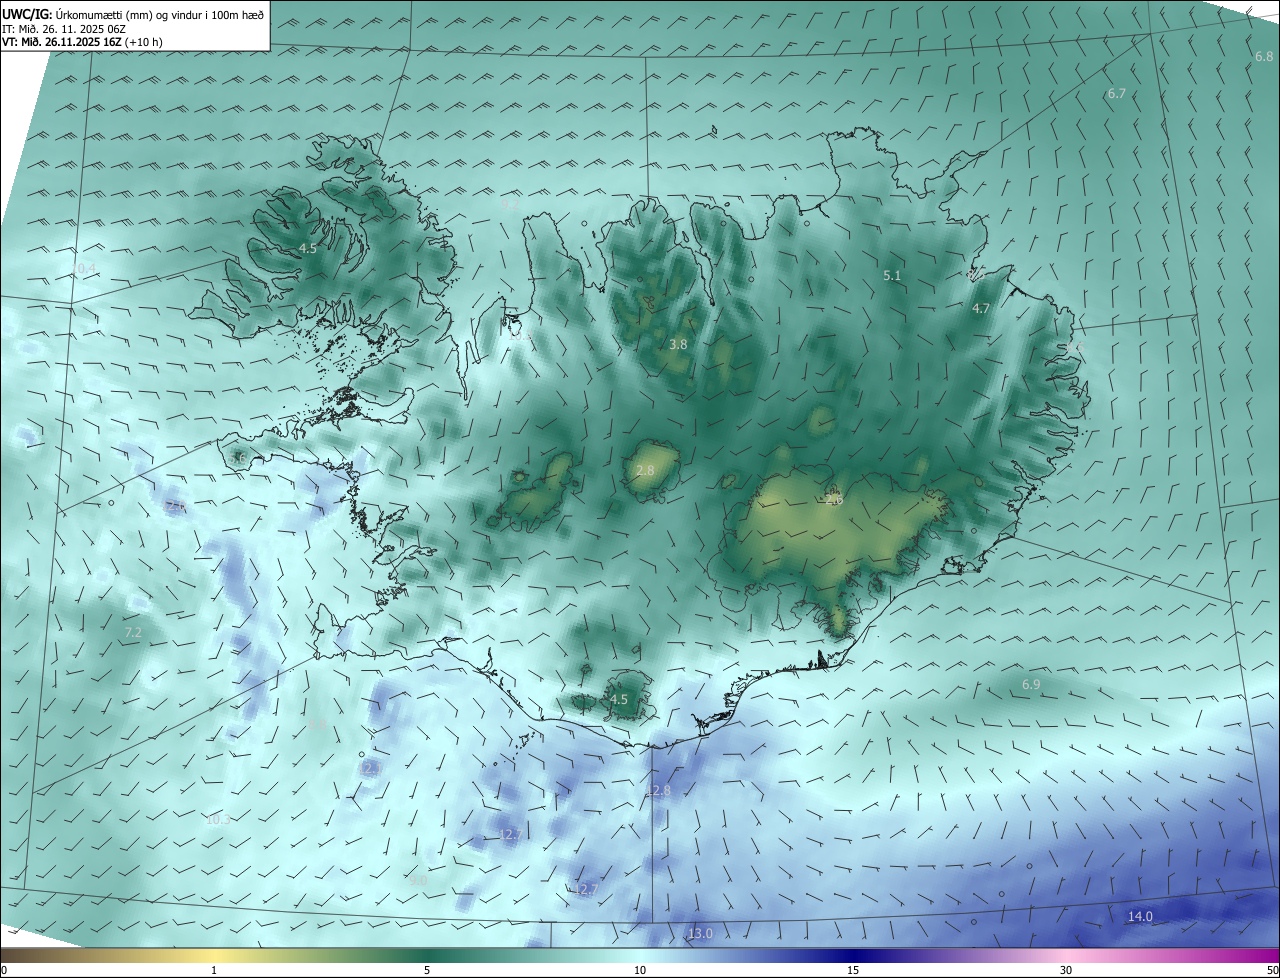Click the 6.7 value label
The image size is (1280, 978).
1116,93
